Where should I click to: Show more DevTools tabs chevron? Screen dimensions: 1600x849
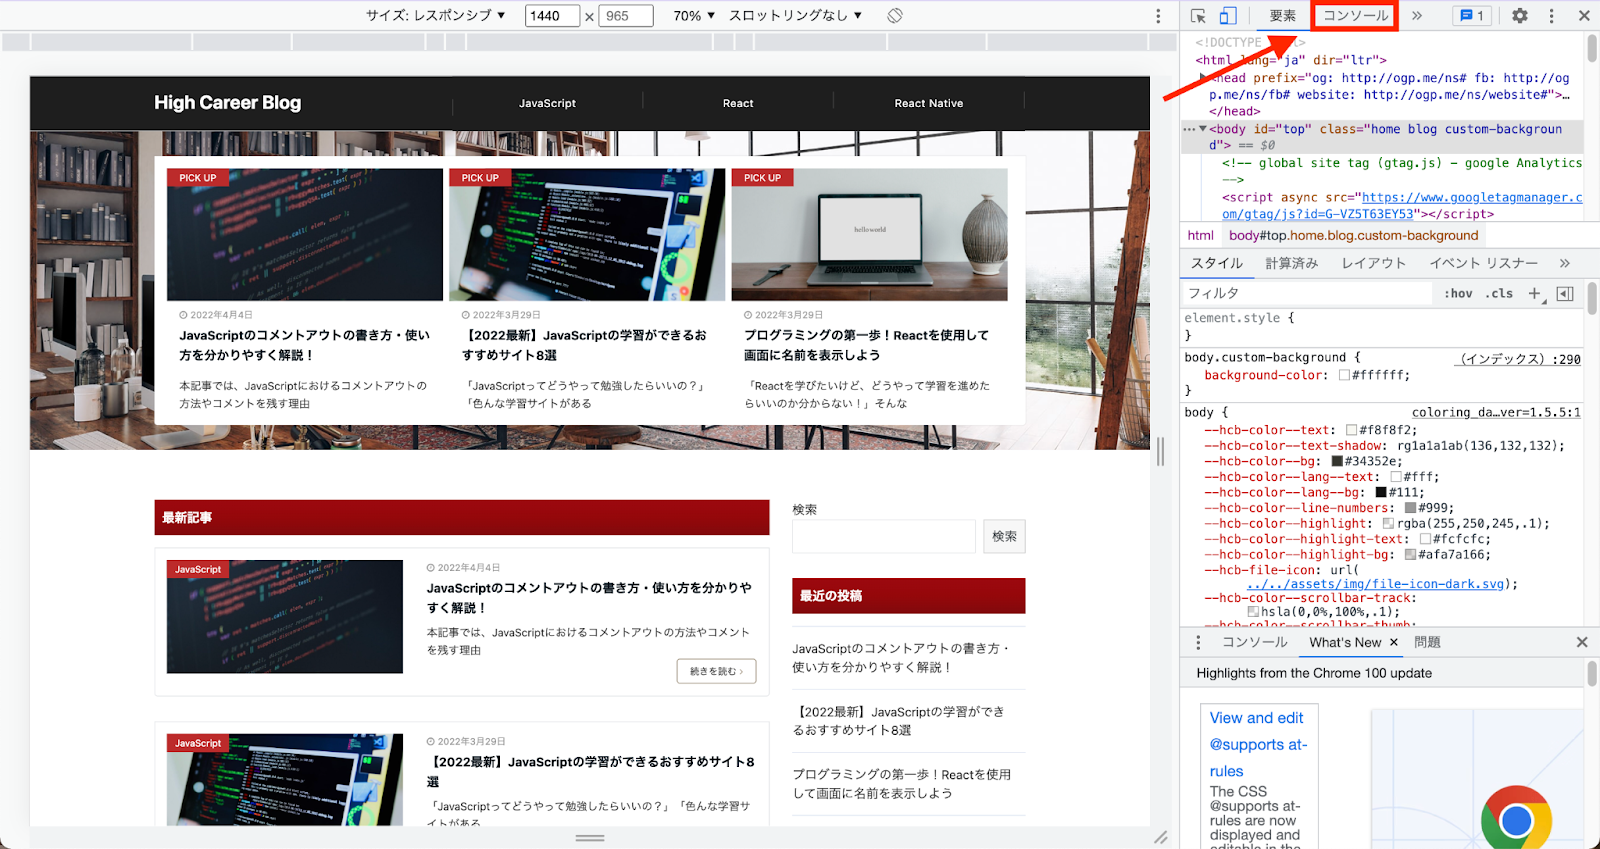click(x=1417, y=16)
